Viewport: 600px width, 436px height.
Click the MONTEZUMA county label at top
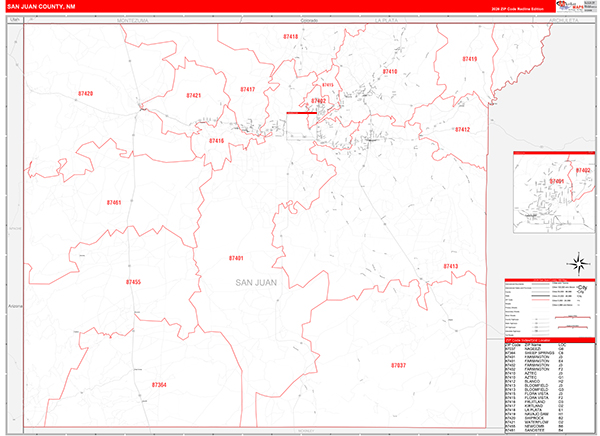click(x=132, y=20)
